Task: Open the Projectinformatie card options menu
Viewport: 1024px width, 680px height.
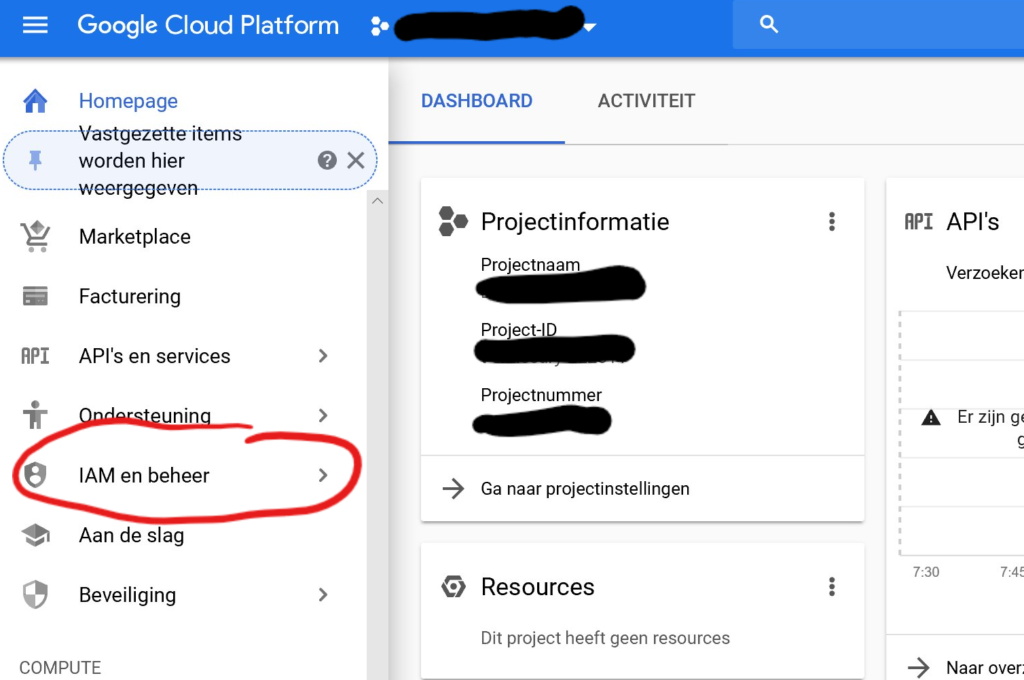Action: pyautogui.click(x=831, y=221)
